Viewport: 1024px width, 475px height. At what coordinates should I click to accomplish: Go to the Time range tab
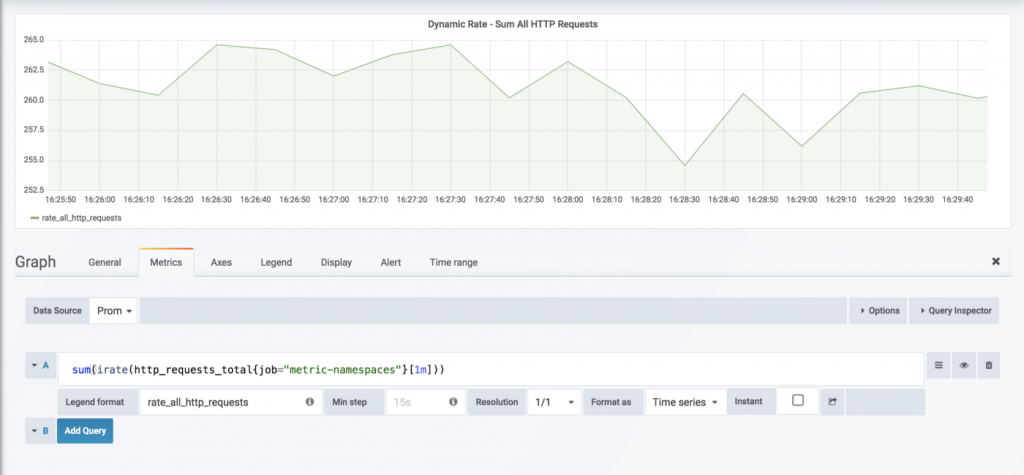tap(453, 262)
